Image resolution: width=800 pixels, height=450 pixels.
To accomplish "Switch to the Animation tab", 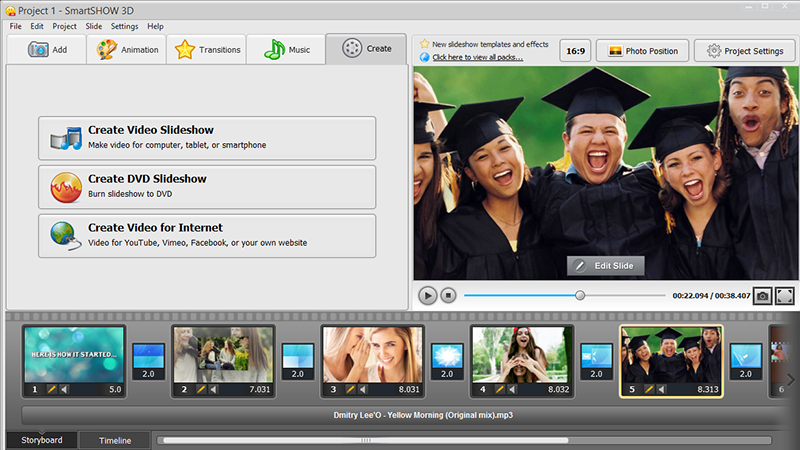I will tap(127, 49).
